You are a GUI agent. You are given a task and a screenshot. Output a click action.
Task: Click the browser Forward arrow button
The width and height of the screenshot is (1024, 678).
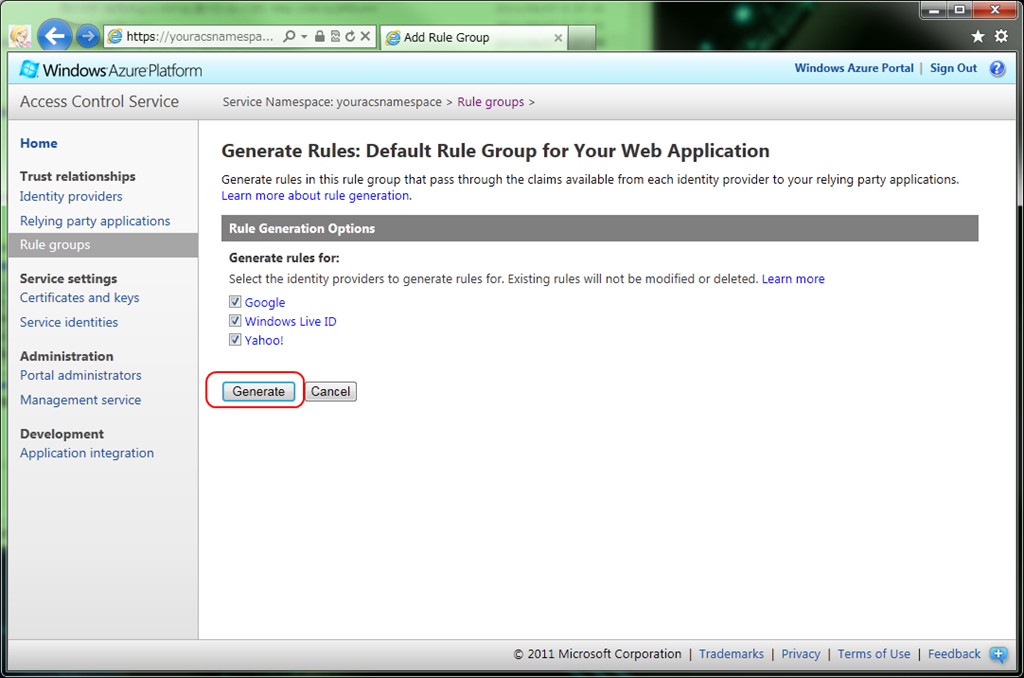[x=88, y=37]
